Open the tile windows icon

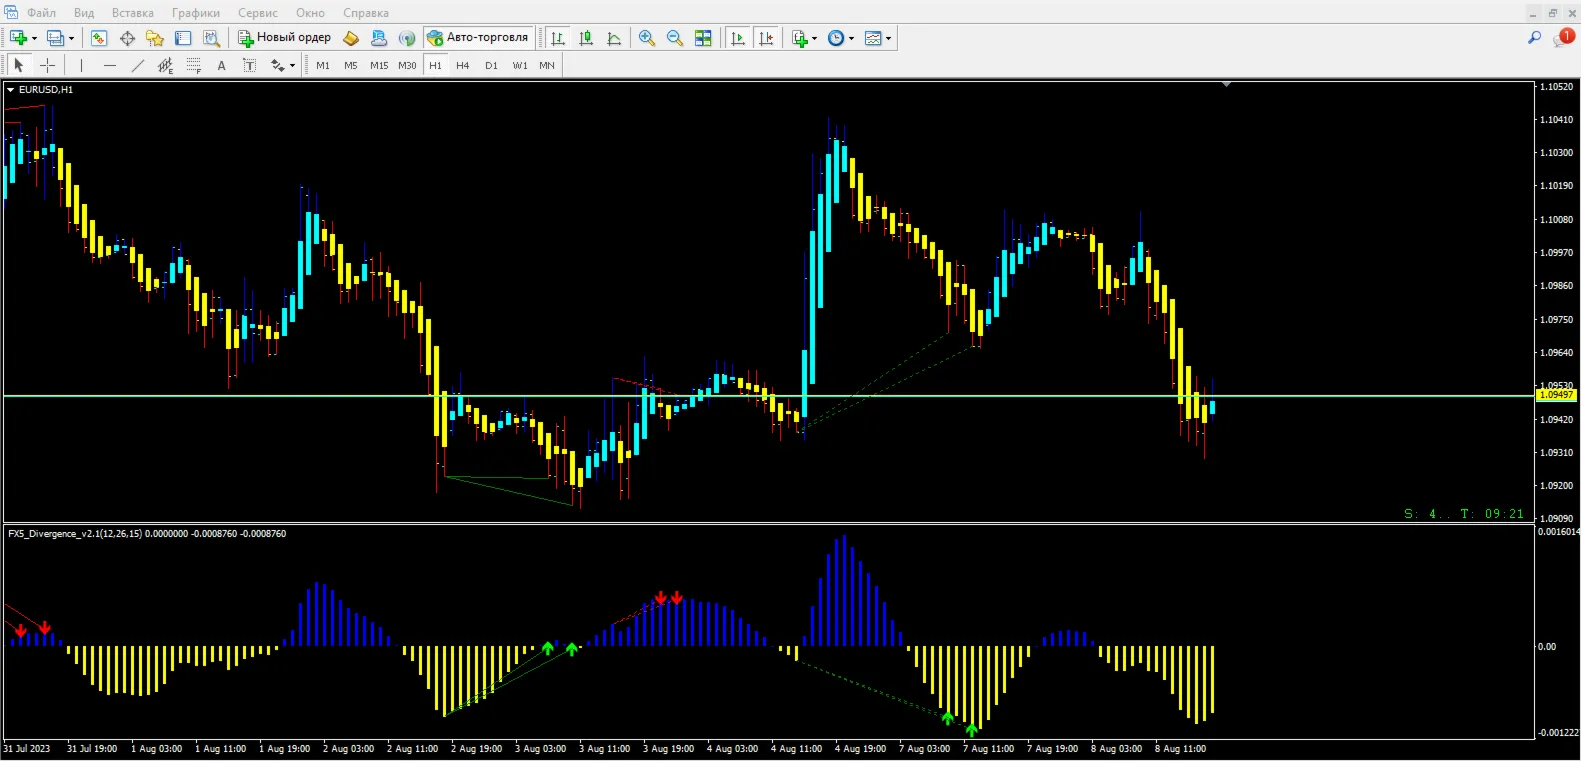pos(703,38)
